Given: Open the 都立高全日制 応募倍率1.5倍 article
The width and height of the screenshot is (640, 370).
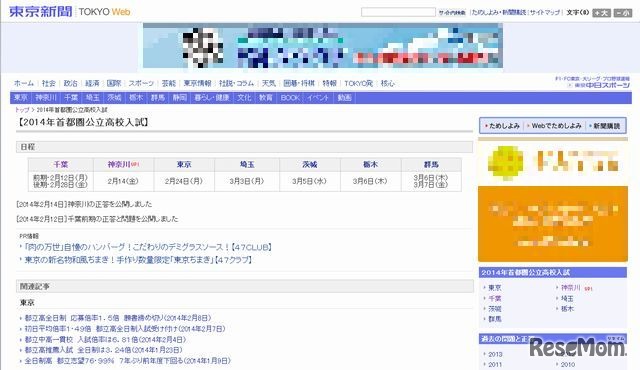Looking at the screenshot, I should pos(118,318).
